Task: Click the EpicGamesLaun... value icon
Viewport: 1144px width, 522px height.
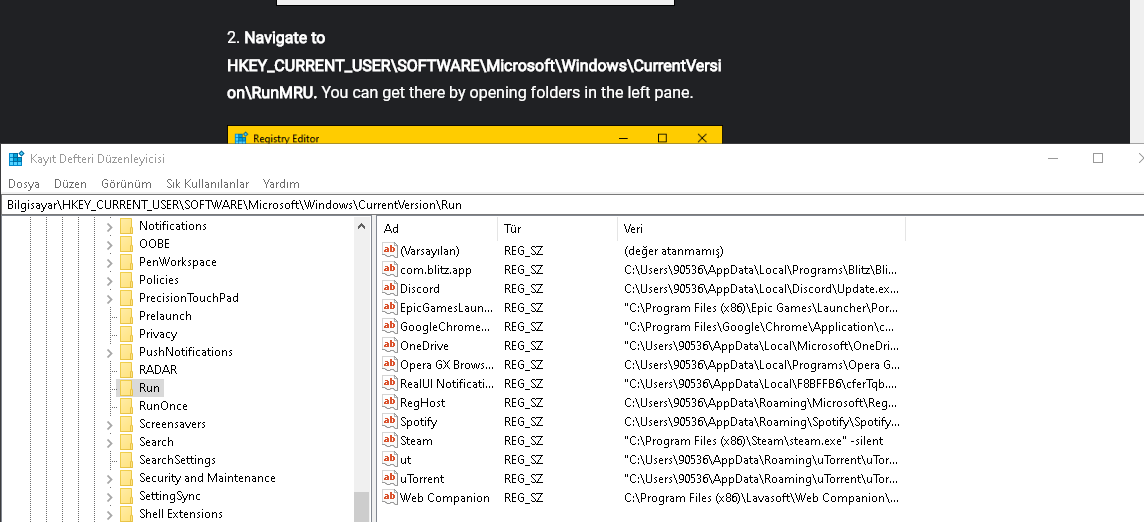Action: point(390,307)
